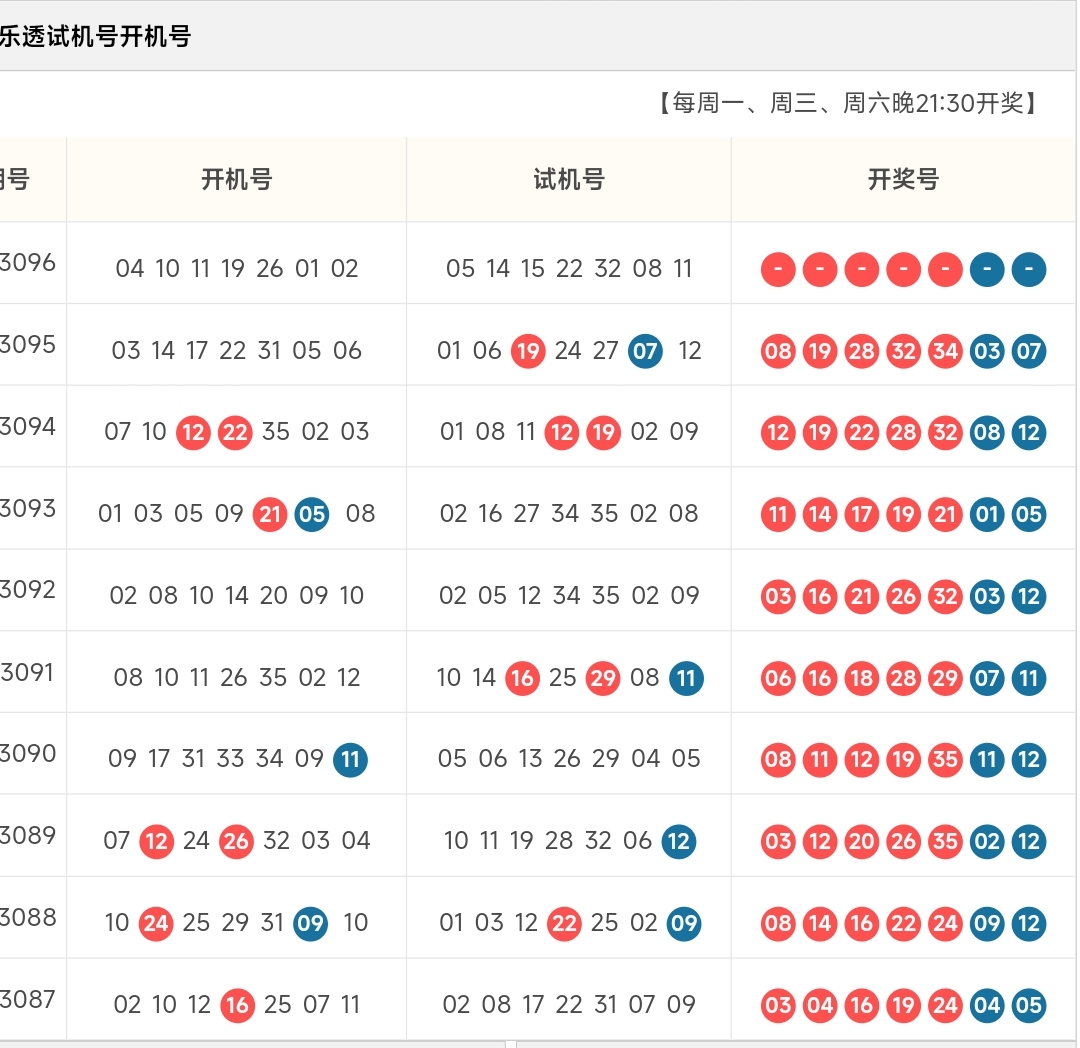Image resolution: width=1080 pixels, height=1048 pixels.
Task: Click red ball 34 in row 3095 开奖号
Action: 945,351
